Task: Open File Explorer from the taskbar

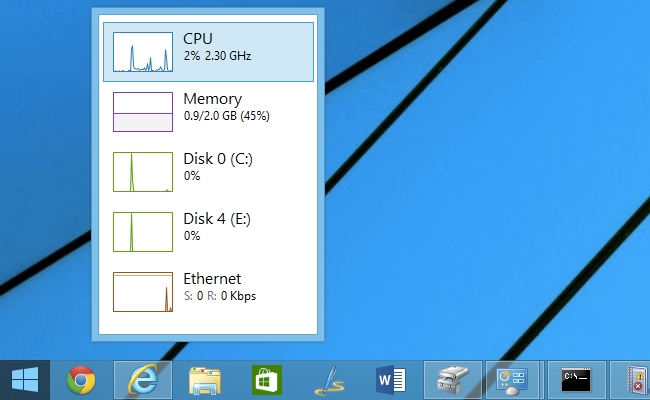Action: [x=205, y=380]
